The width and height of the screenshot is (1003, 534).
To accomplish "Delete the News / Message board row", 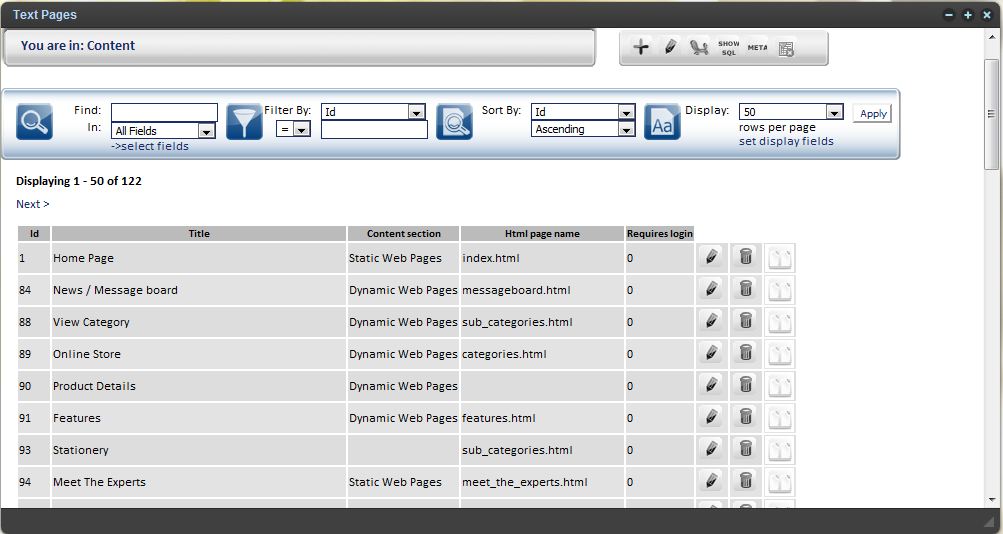I will click(745, 290).
